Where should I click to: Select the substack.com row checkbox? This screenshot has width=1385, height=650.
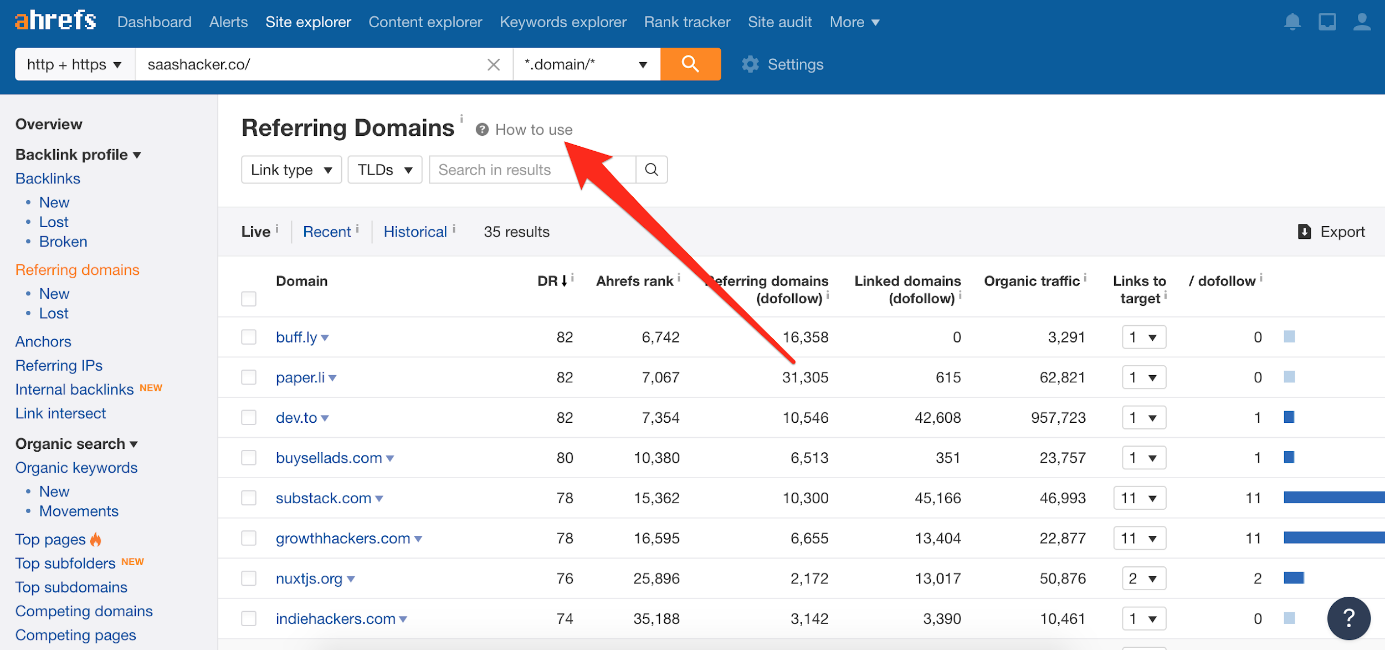pyautogui.click(x=249, y=498)
